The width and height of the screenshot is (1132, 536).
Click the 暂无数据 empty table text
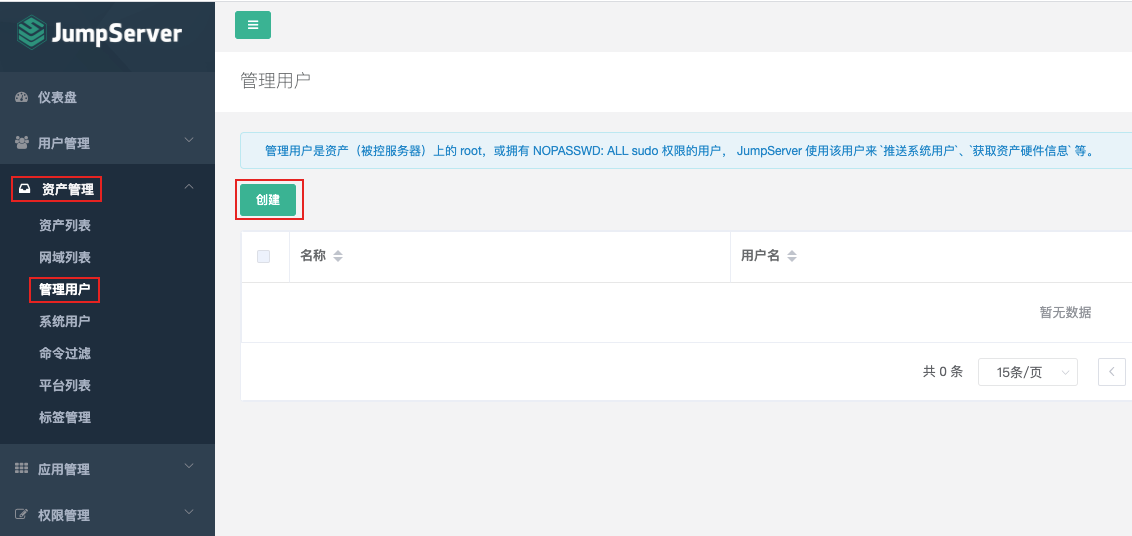pyautogui.click(x=1065, y=312)
